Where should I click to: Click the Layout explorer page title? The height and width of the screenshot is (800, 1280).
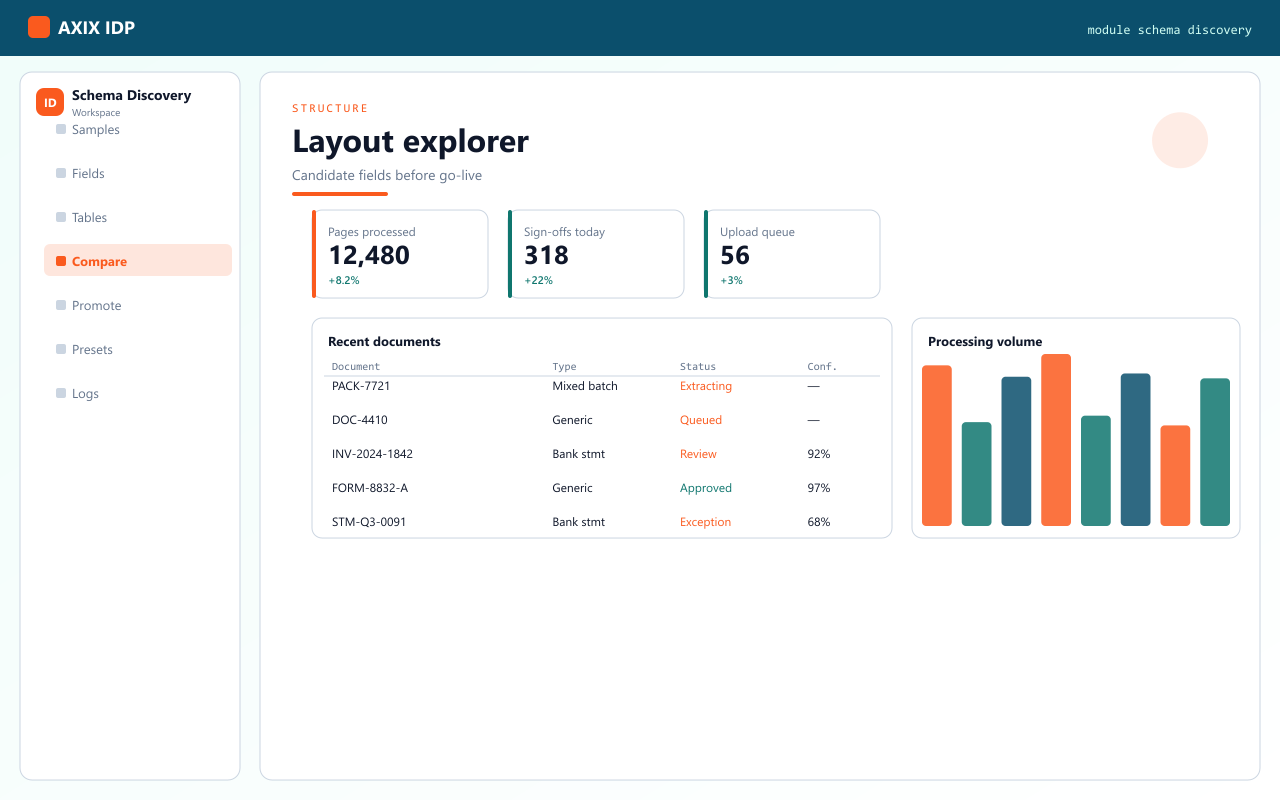[410, 141]
